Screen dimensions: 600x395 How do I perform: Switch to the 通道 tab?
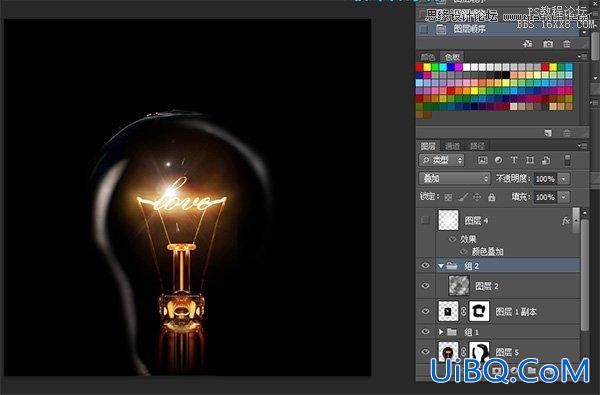(x=453, y=146)
